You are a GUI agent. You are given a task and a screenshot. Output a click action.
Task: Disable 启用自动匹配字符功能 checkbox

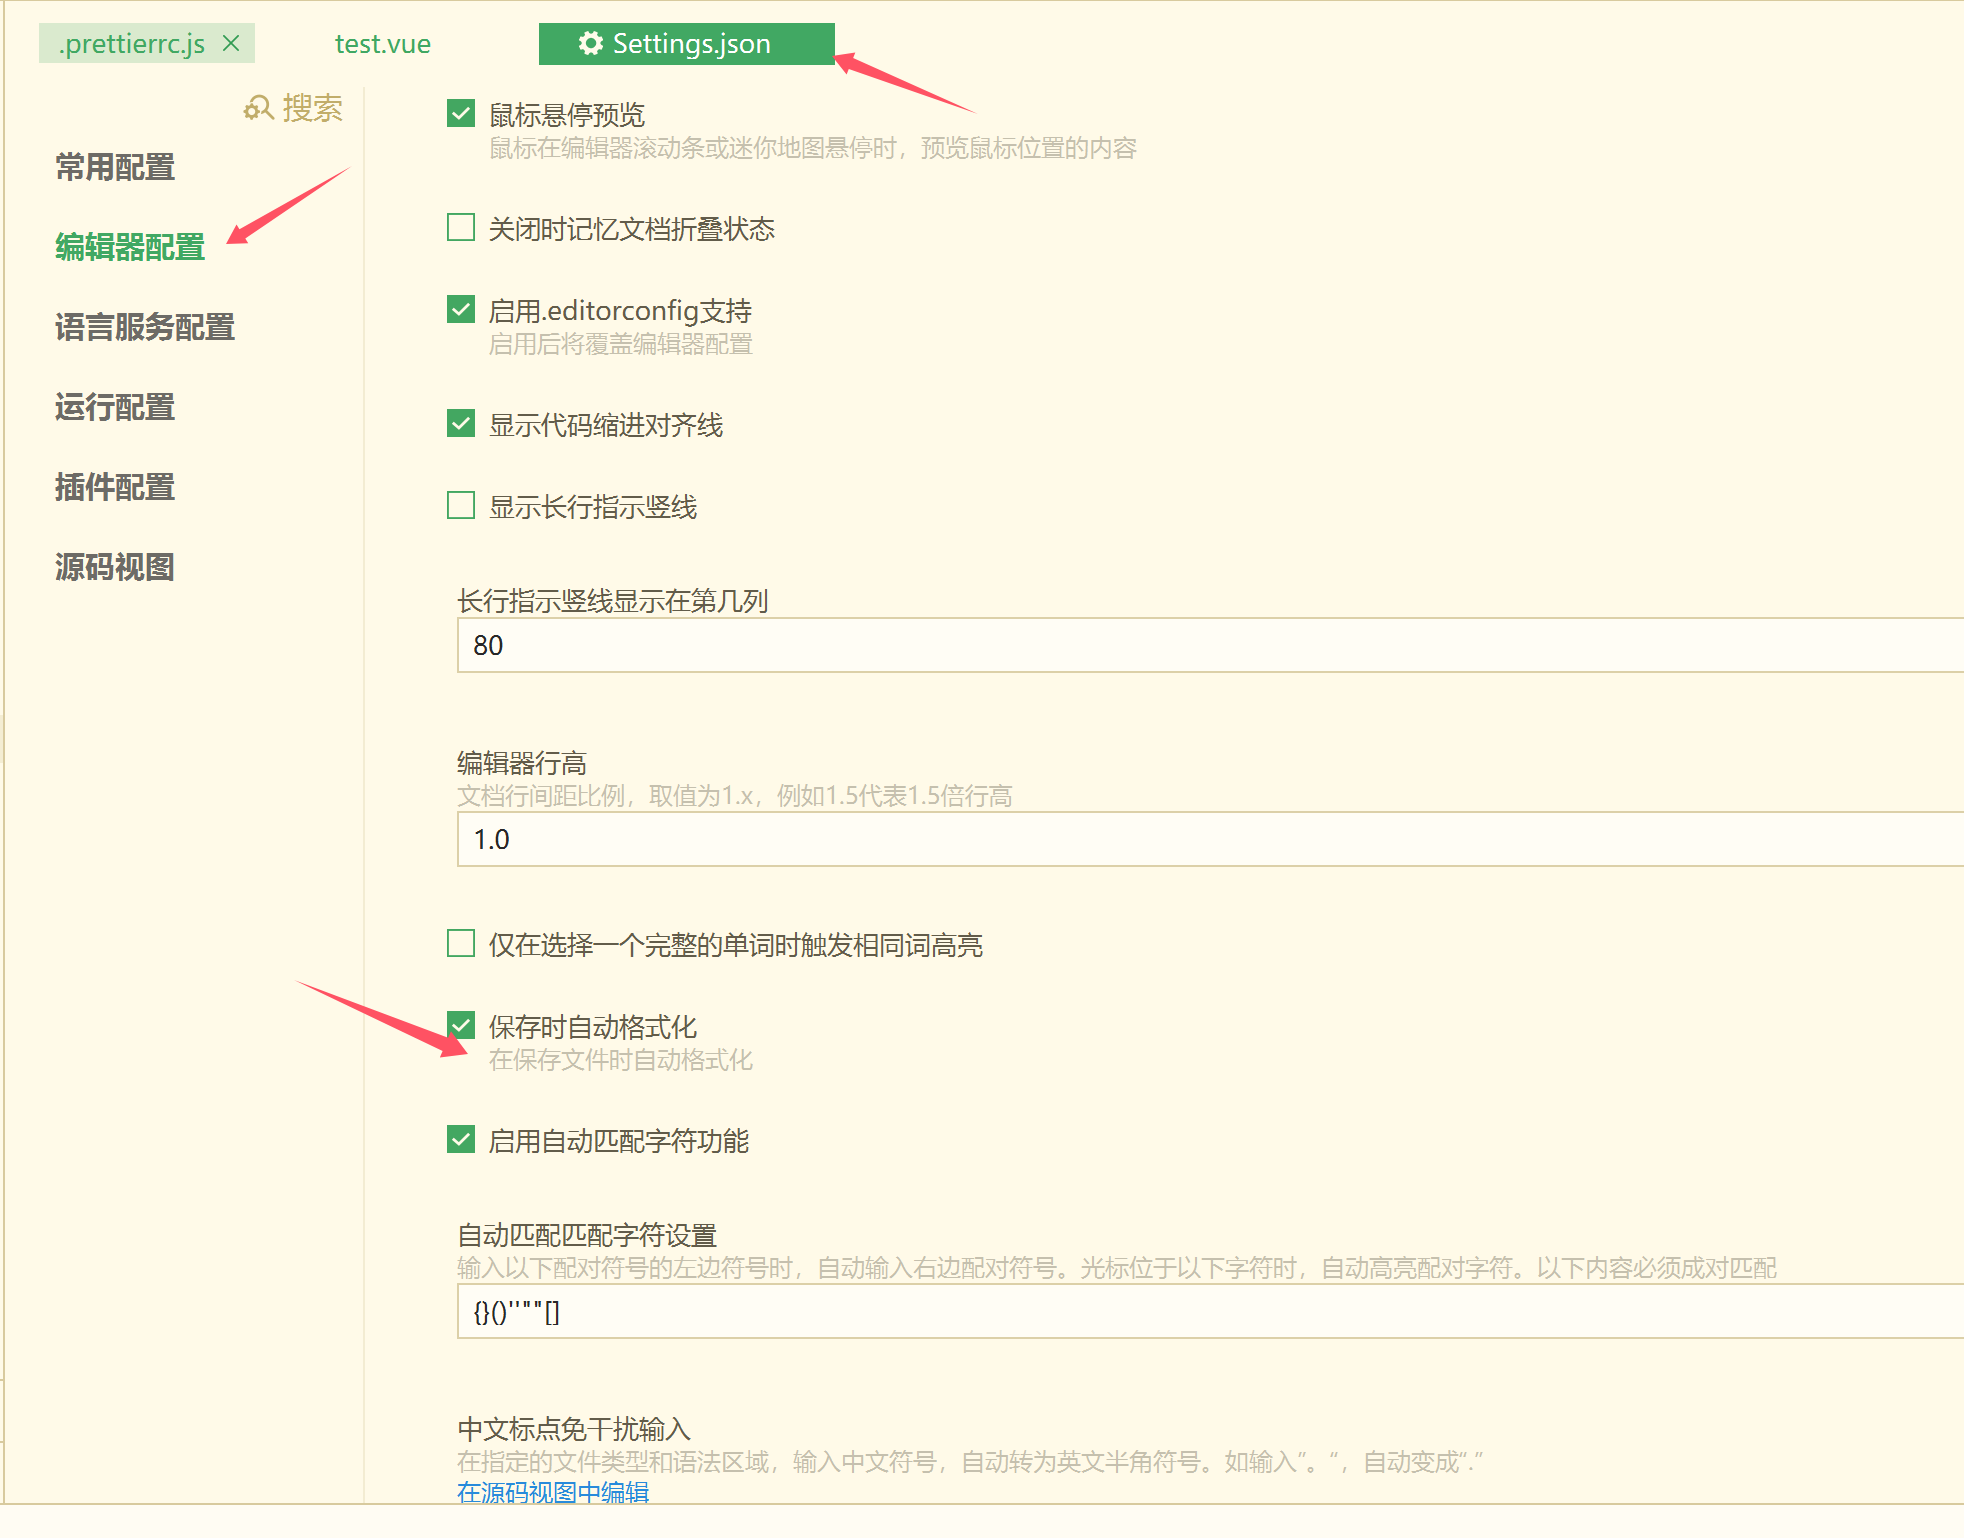point(461,1140)
